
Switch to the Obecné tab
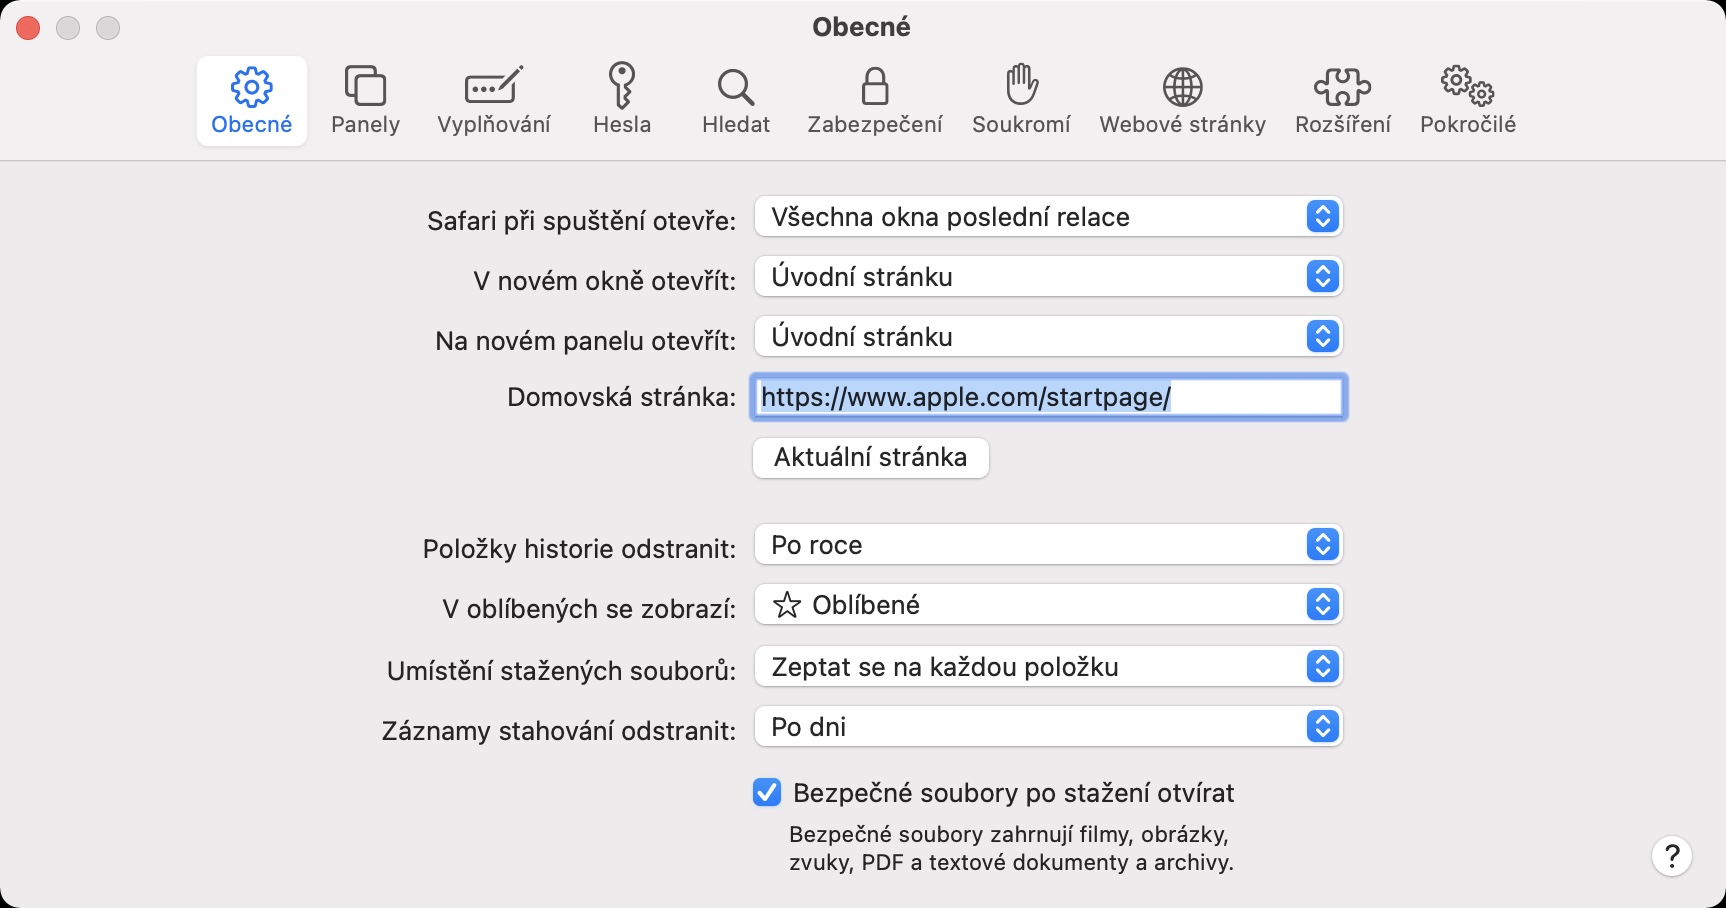point(252,101)
